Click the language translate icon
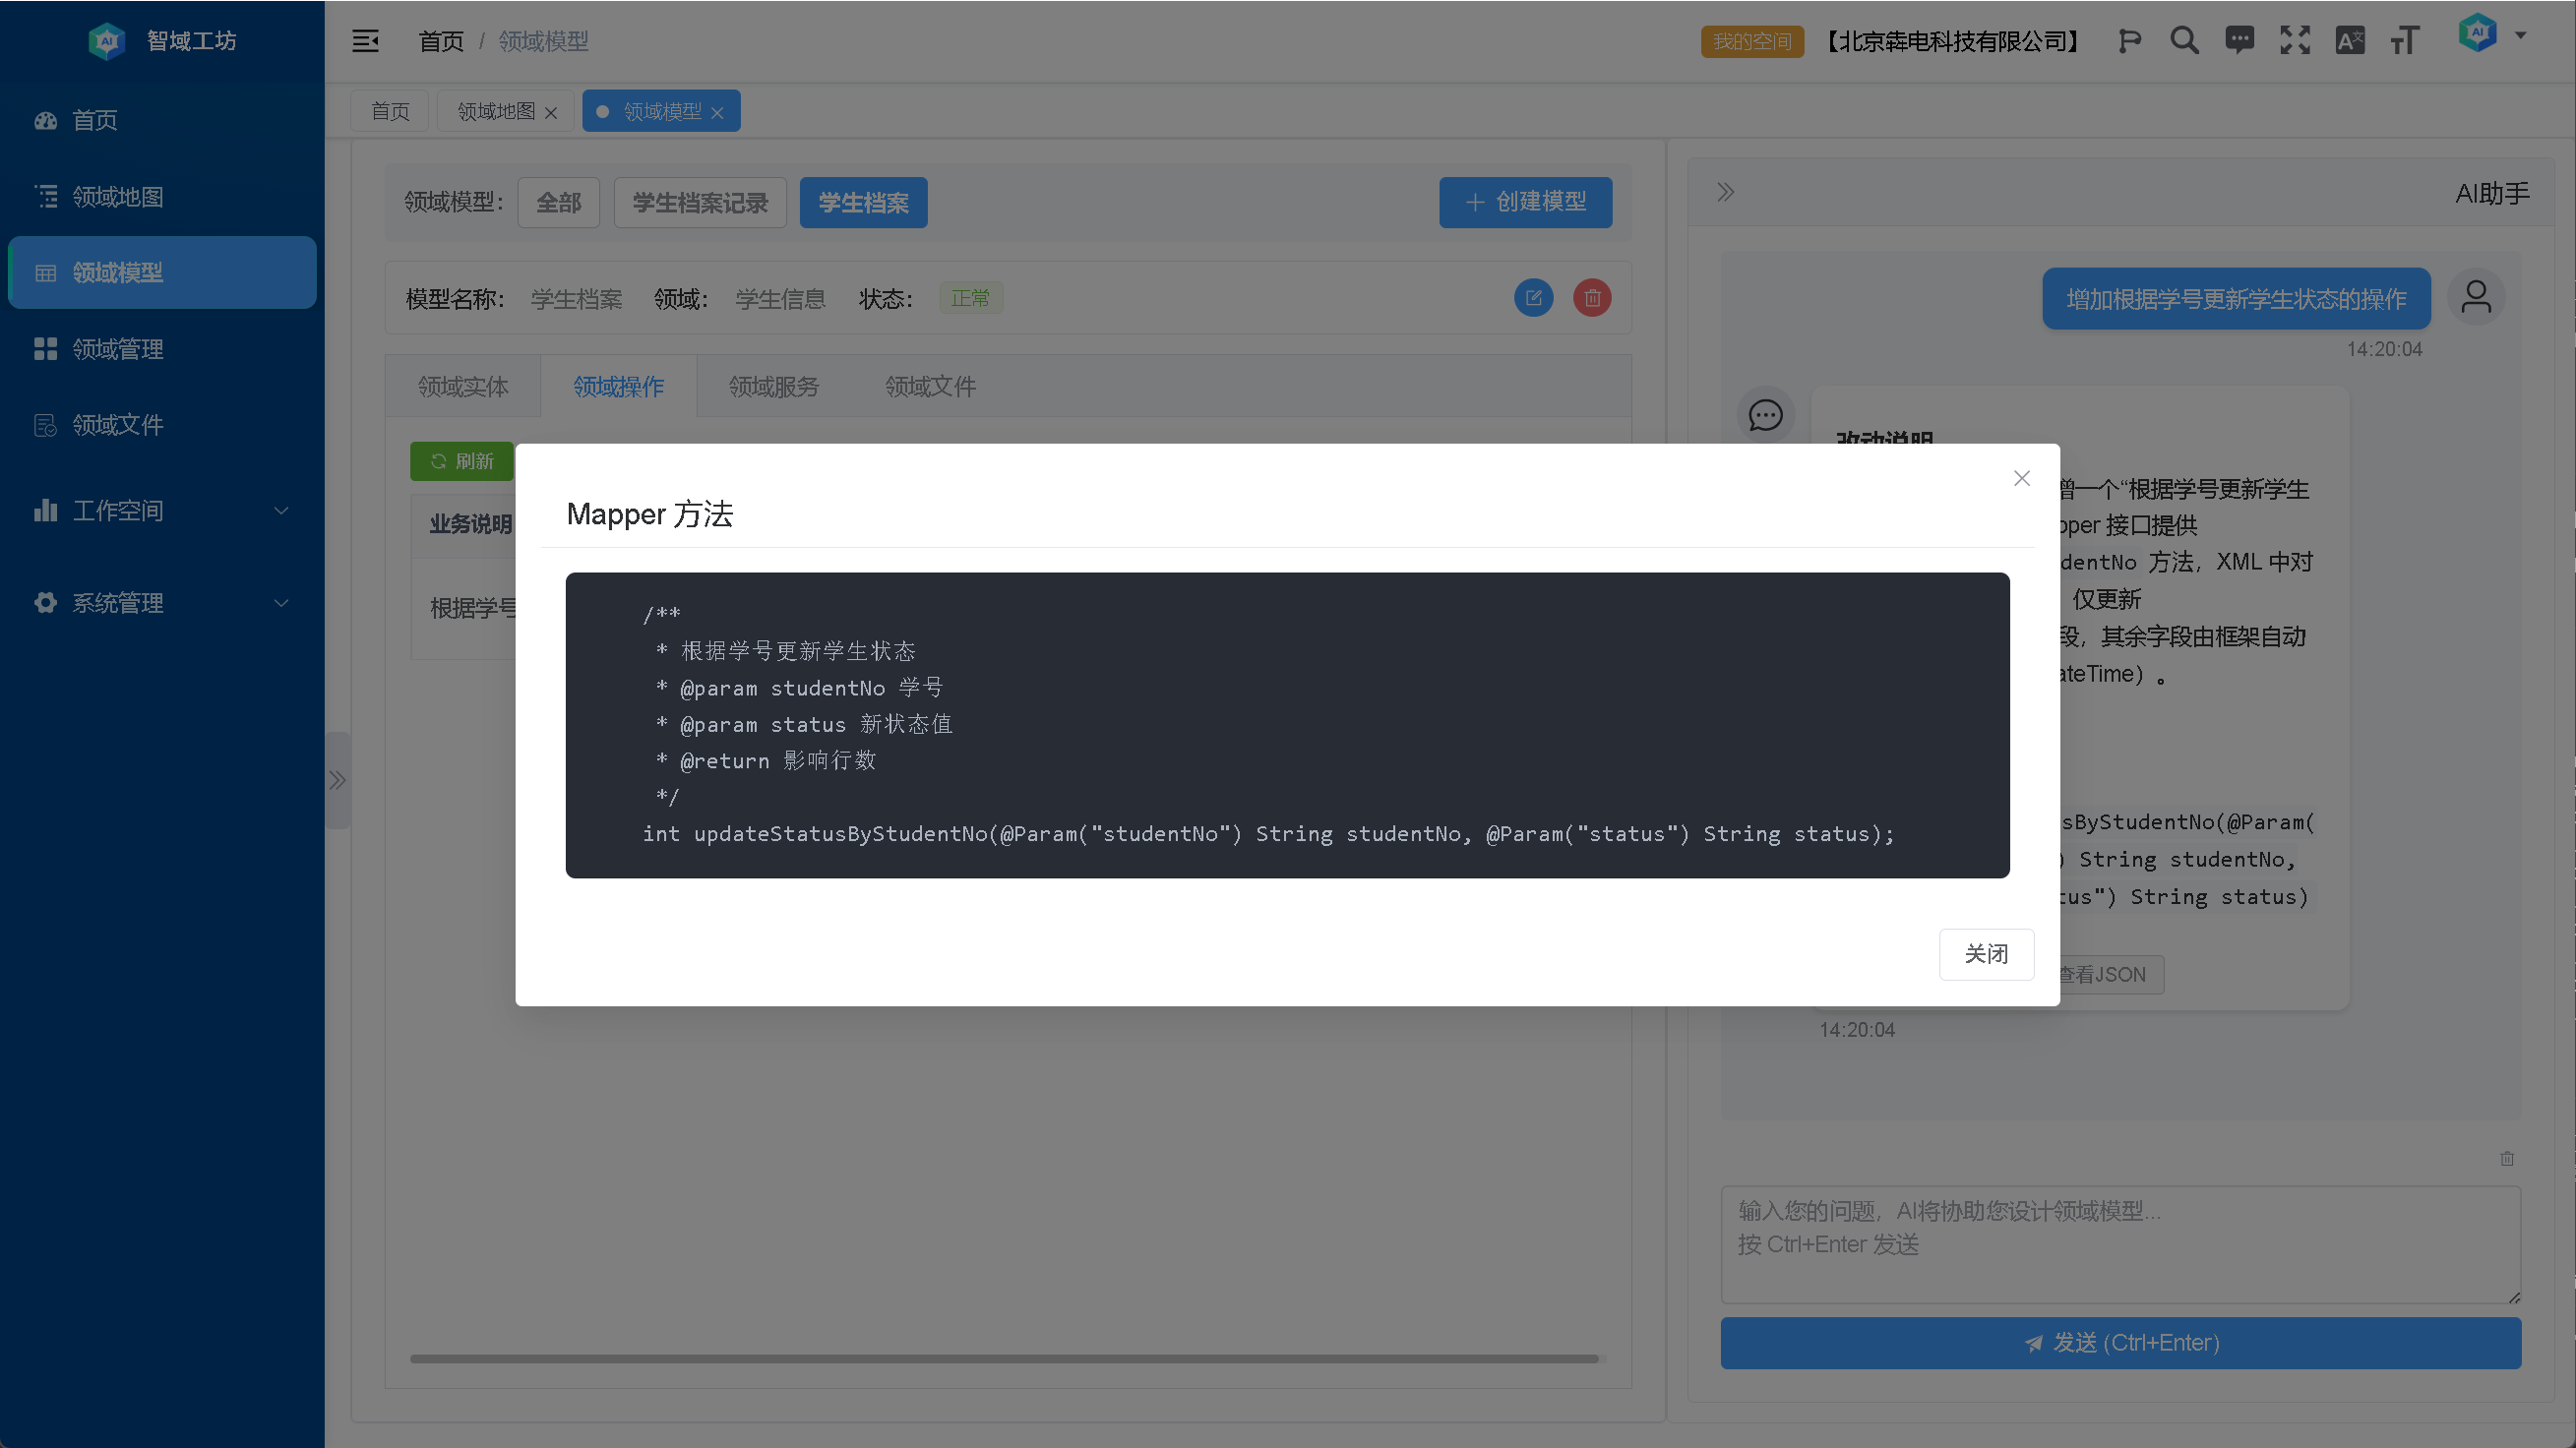Viewport: 2576px width, 1448px height. [2349, 41]
